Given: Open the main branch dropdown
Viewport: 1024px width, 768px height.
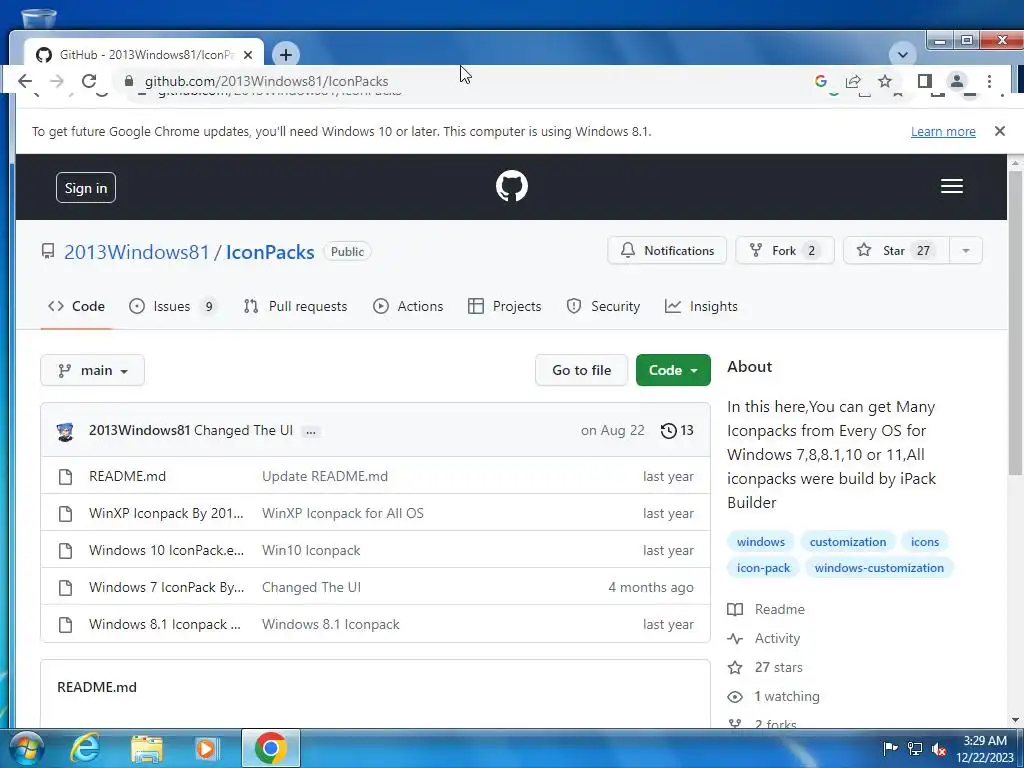Looking at the screenshot, I should point(93,370).
